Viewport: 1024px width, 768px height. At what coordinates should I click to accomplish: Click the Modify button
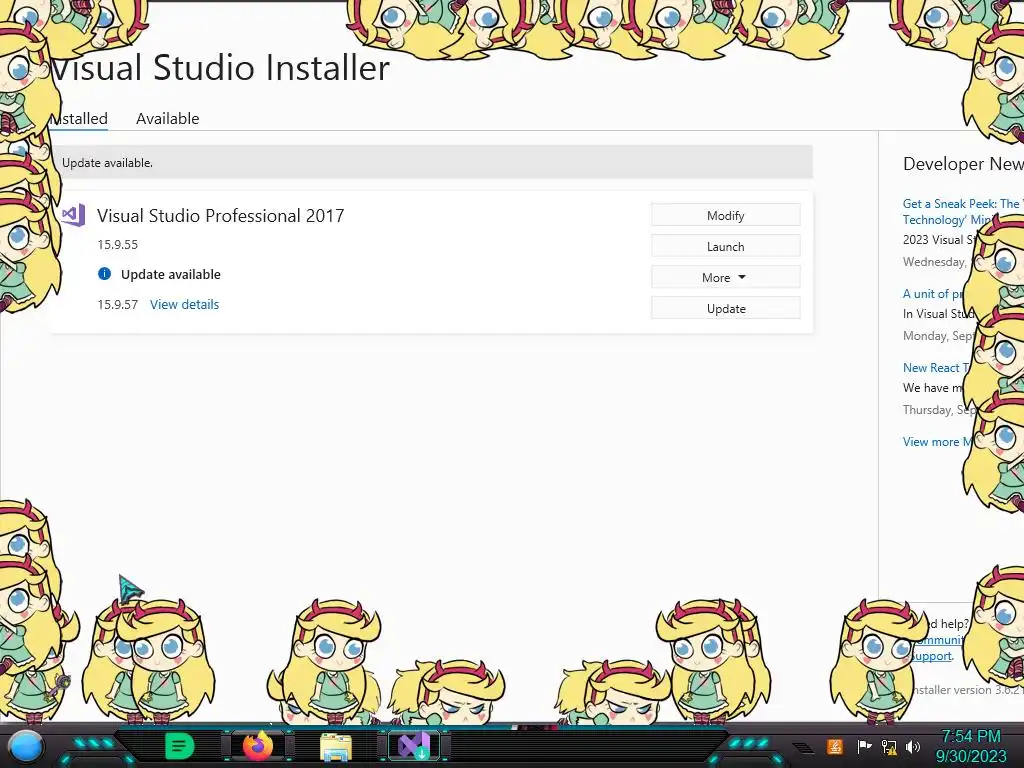pyautogui.click(x=726, y=215)
